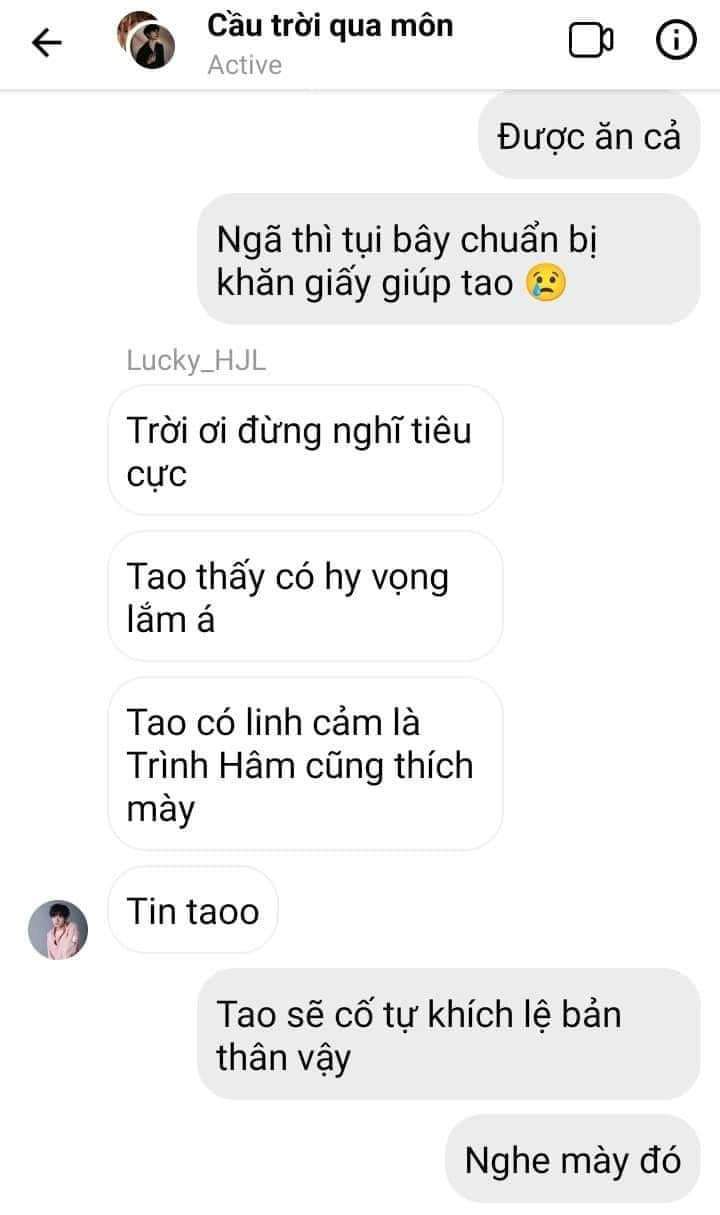This screenshot has height=1215, width=720.
Task: Open the chat title "Cầu trời qua môn"
Action: pos(330,25)
